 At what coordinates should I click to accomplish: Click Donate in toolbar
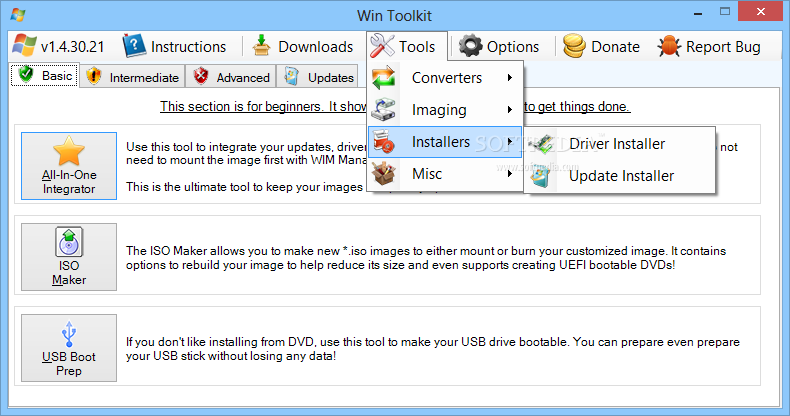point(601,46)
